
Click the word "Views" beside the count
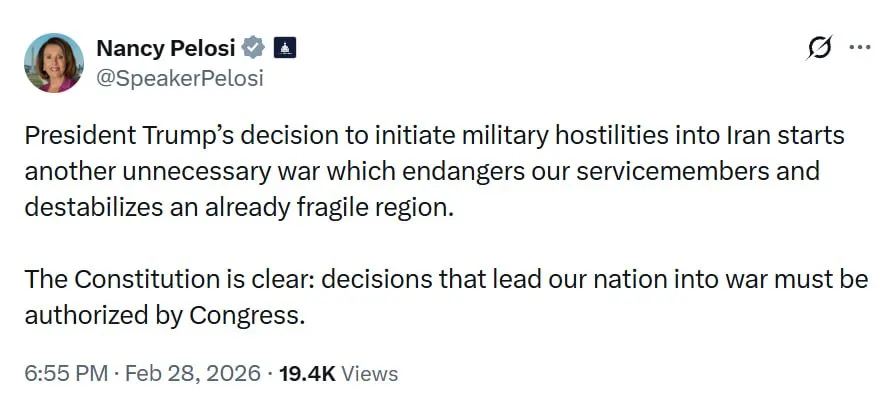369,374
